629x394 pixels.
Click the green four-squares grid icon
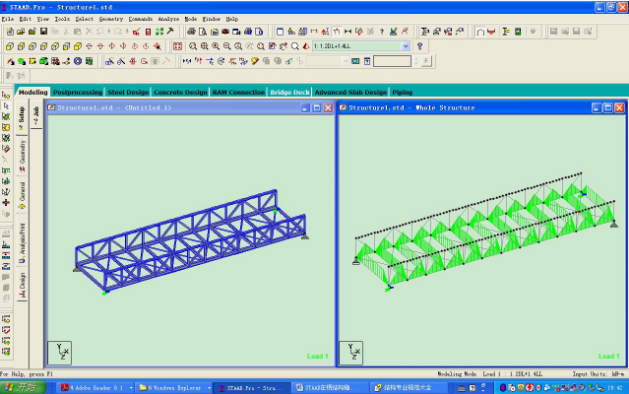coord(159,31)
